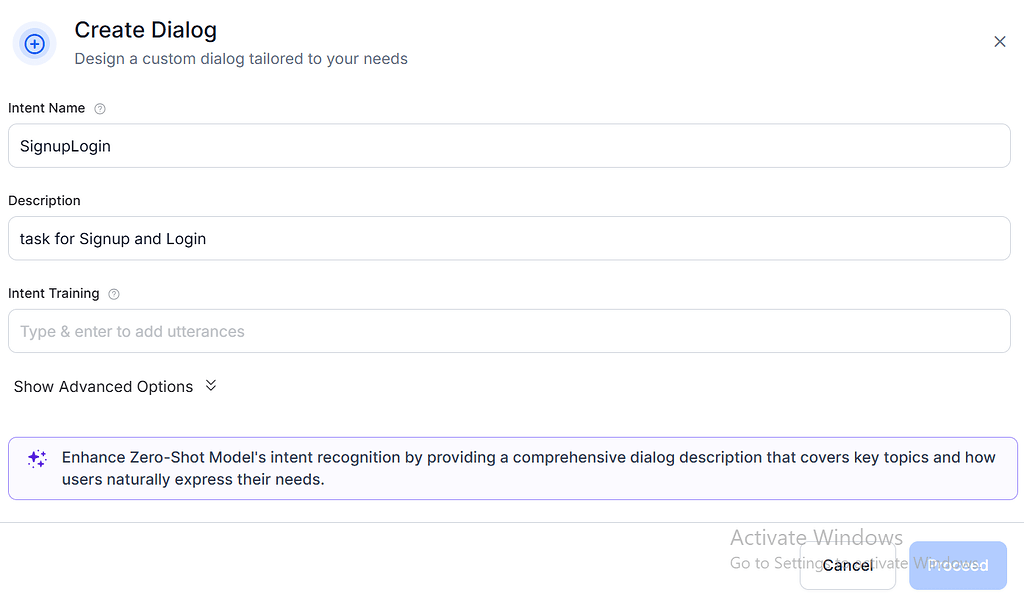Viewport: 1024px width, 605px height.
Task: Click the Description field label
Action: (x=44, y=201)
